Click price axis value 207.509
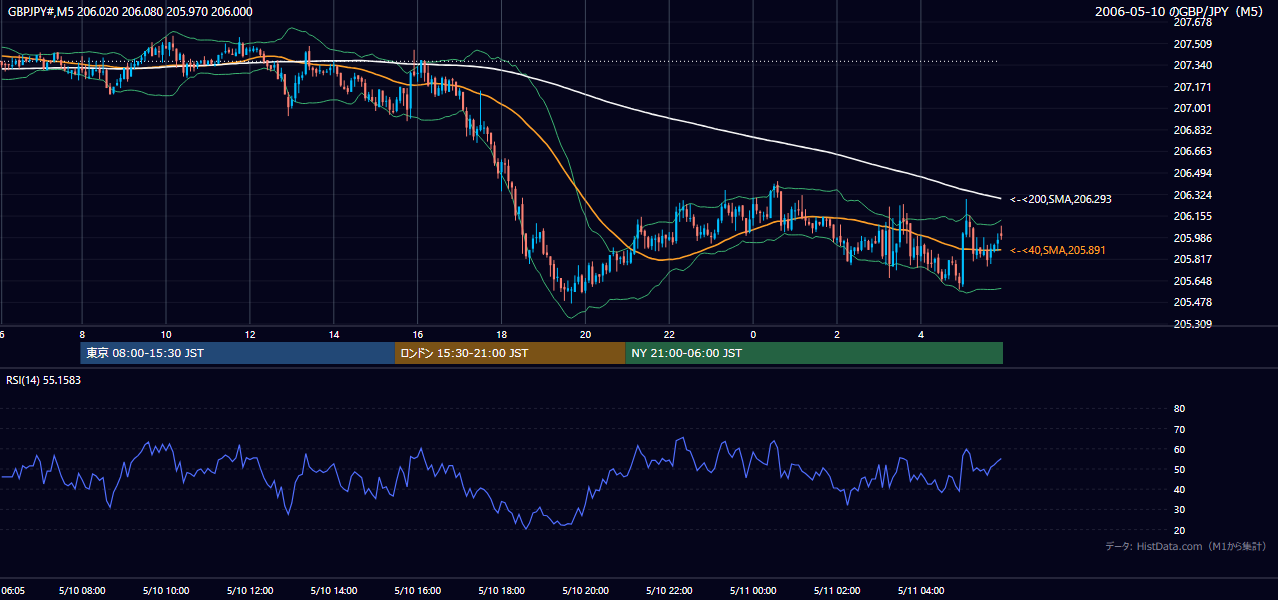Viewport: 1278px width, 600px height. pyautogui.click(x=1193, y=44)
